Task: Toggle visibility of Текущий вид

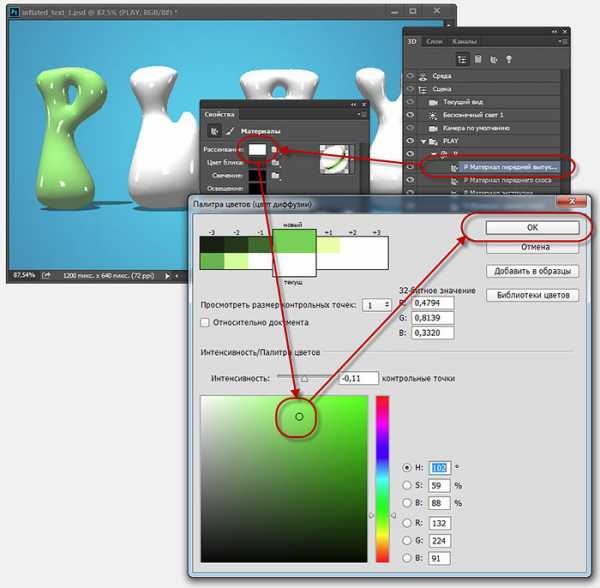Action: pyautogui.click(x=410, y=102)
